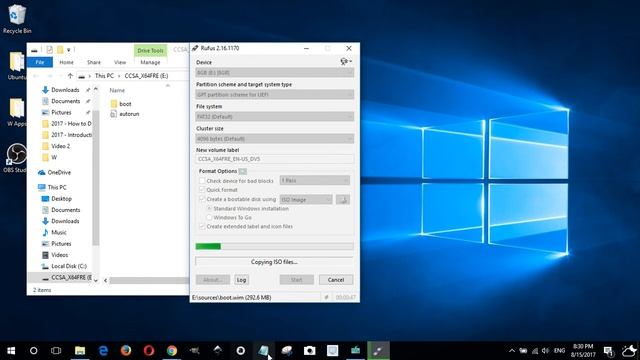Click the Start button in Rufus
The width and height of the screenshot is (640, 360).
coord(297,280)
